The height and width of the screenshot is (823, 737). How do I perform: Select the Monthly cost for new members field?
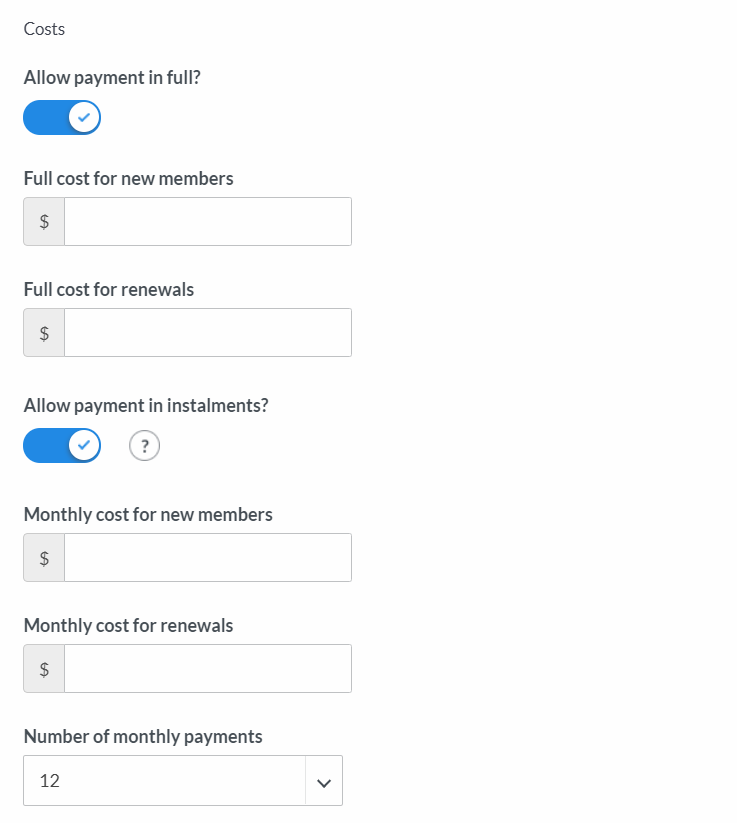point(208,557)
